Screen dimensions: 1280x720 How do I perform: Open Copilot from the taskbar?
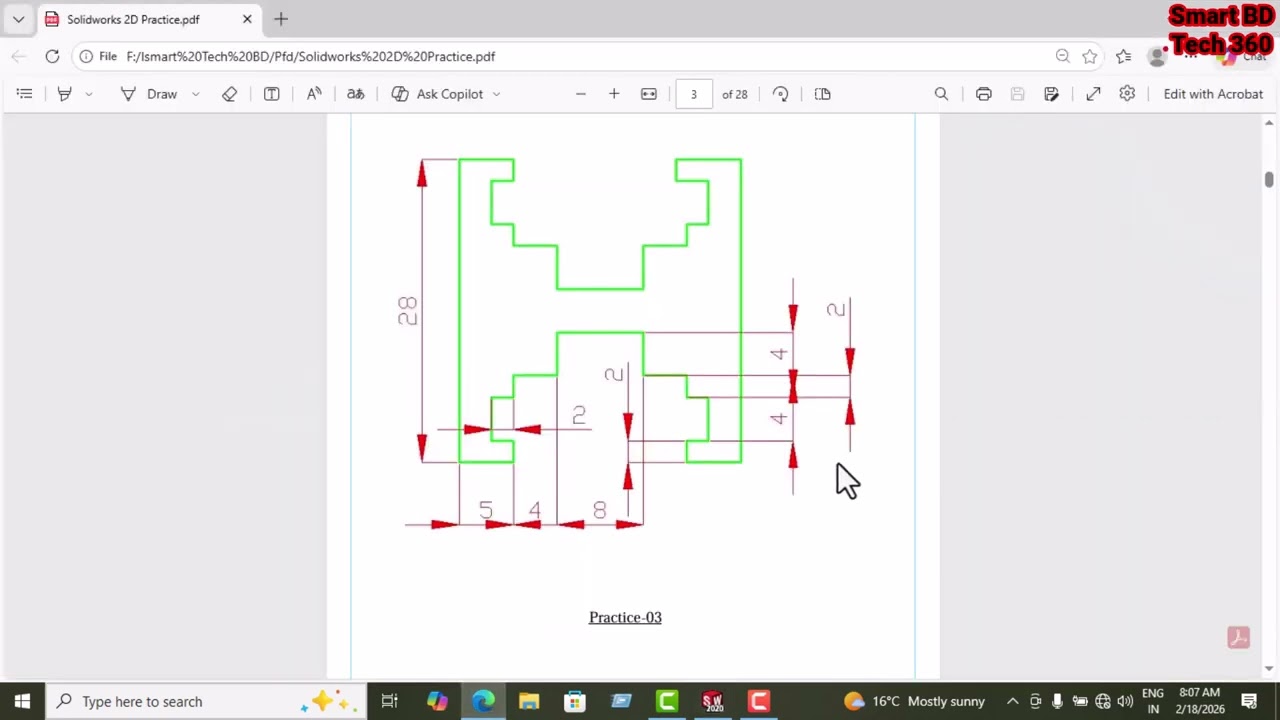[437, 701]
